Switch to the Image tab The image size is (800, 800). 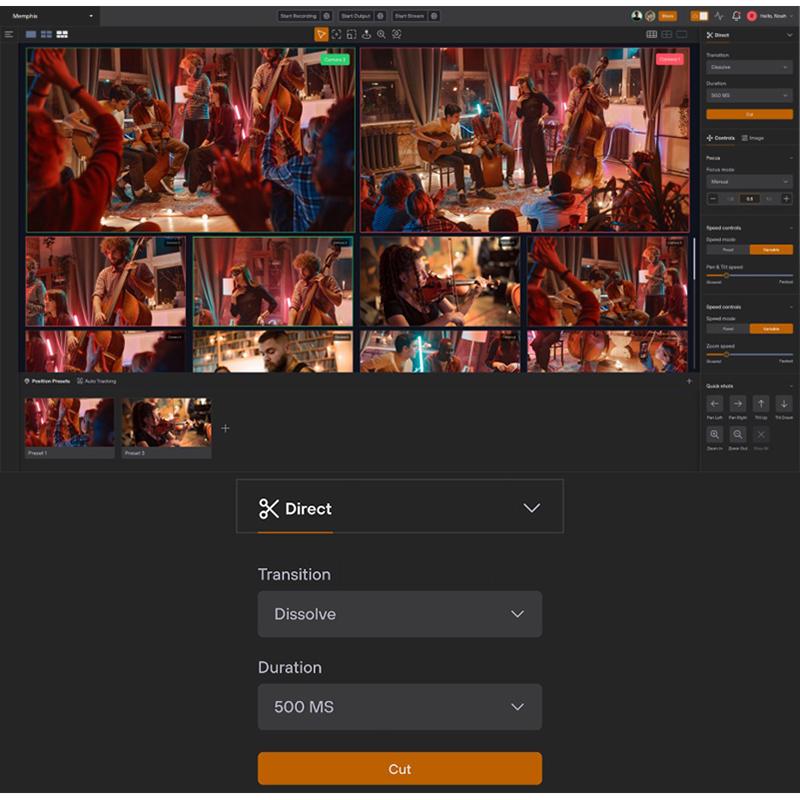753,138
